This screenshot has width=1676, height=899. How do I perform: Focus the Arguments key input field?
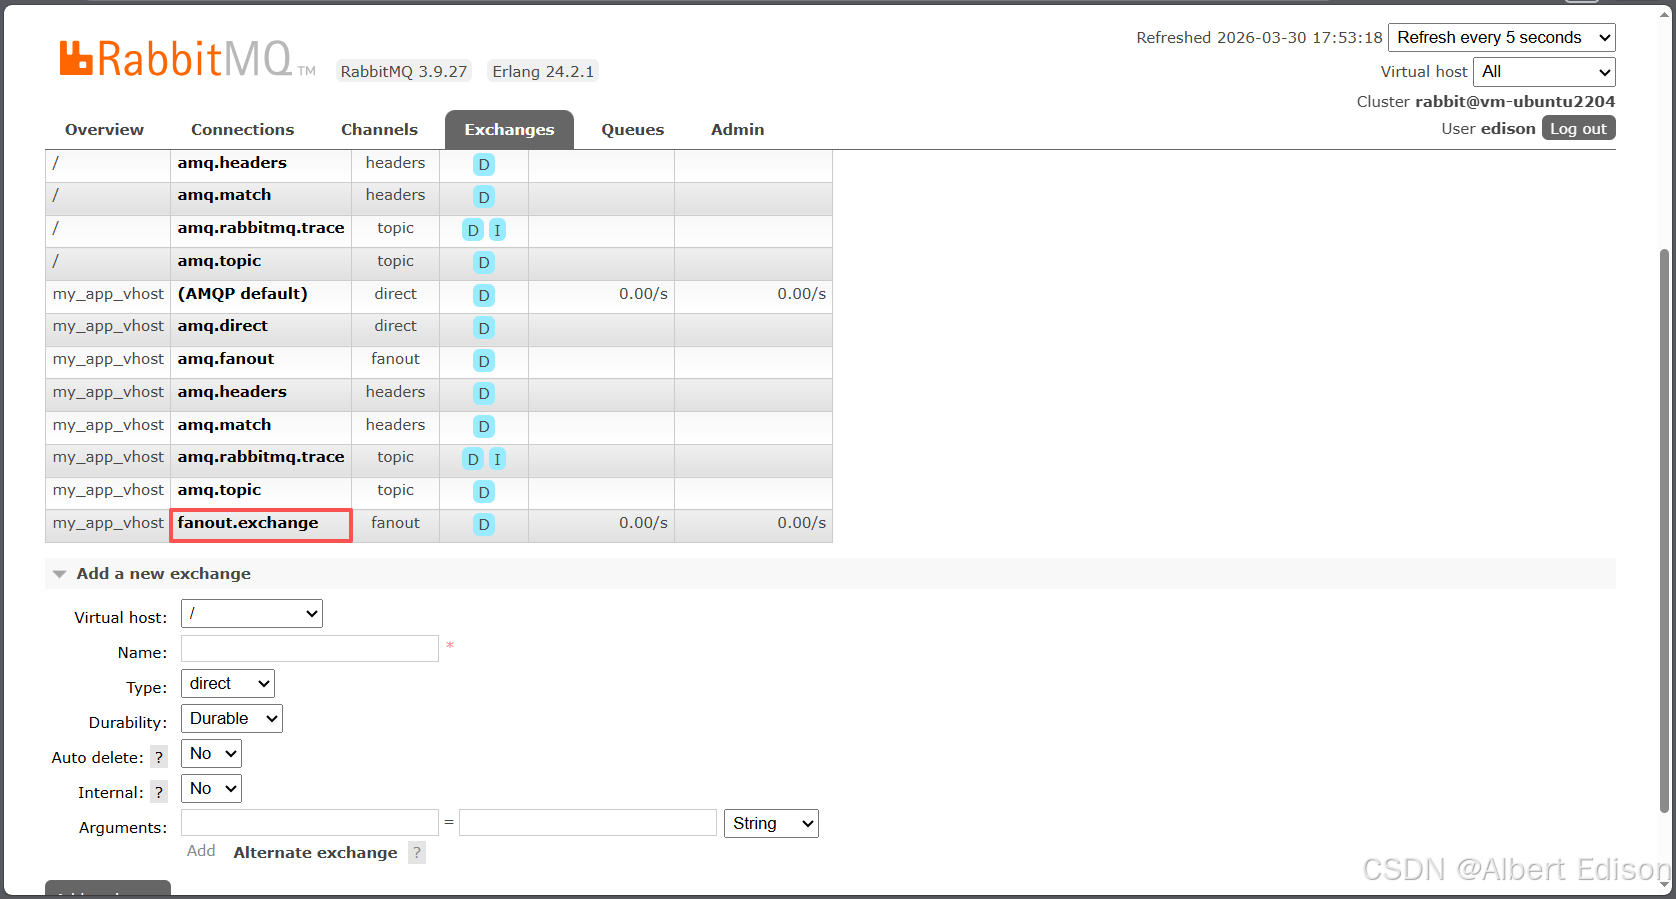tap(310, 823)
